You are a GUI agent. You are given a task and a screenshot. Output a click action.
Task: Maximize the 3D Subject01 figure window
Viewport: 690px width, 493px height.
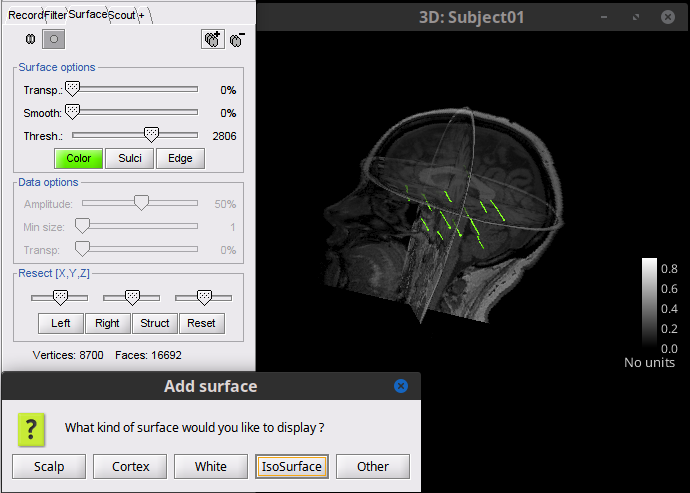[x=637, y=18]
